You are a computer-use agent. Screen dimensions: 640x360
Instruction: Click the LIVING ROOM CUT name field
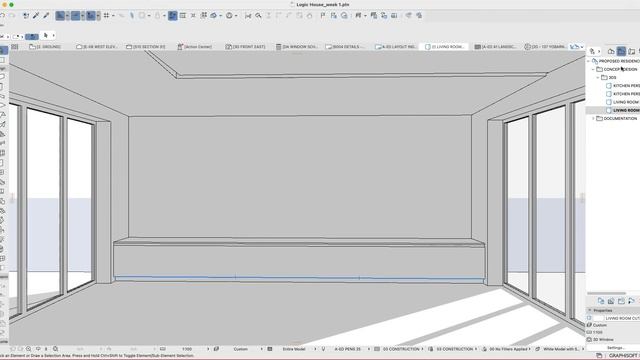click(622, 318)
